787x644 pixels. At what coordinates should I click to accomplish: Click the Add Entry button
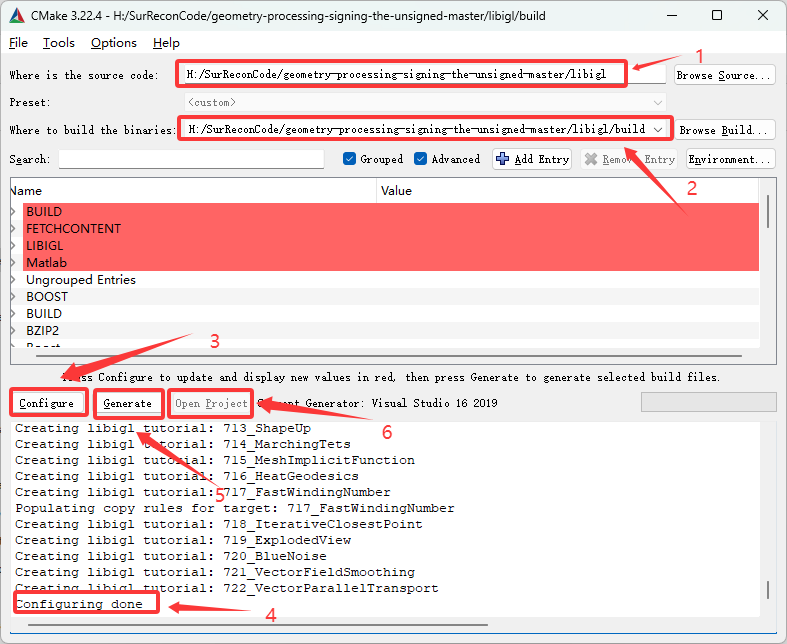click(532, 159)
